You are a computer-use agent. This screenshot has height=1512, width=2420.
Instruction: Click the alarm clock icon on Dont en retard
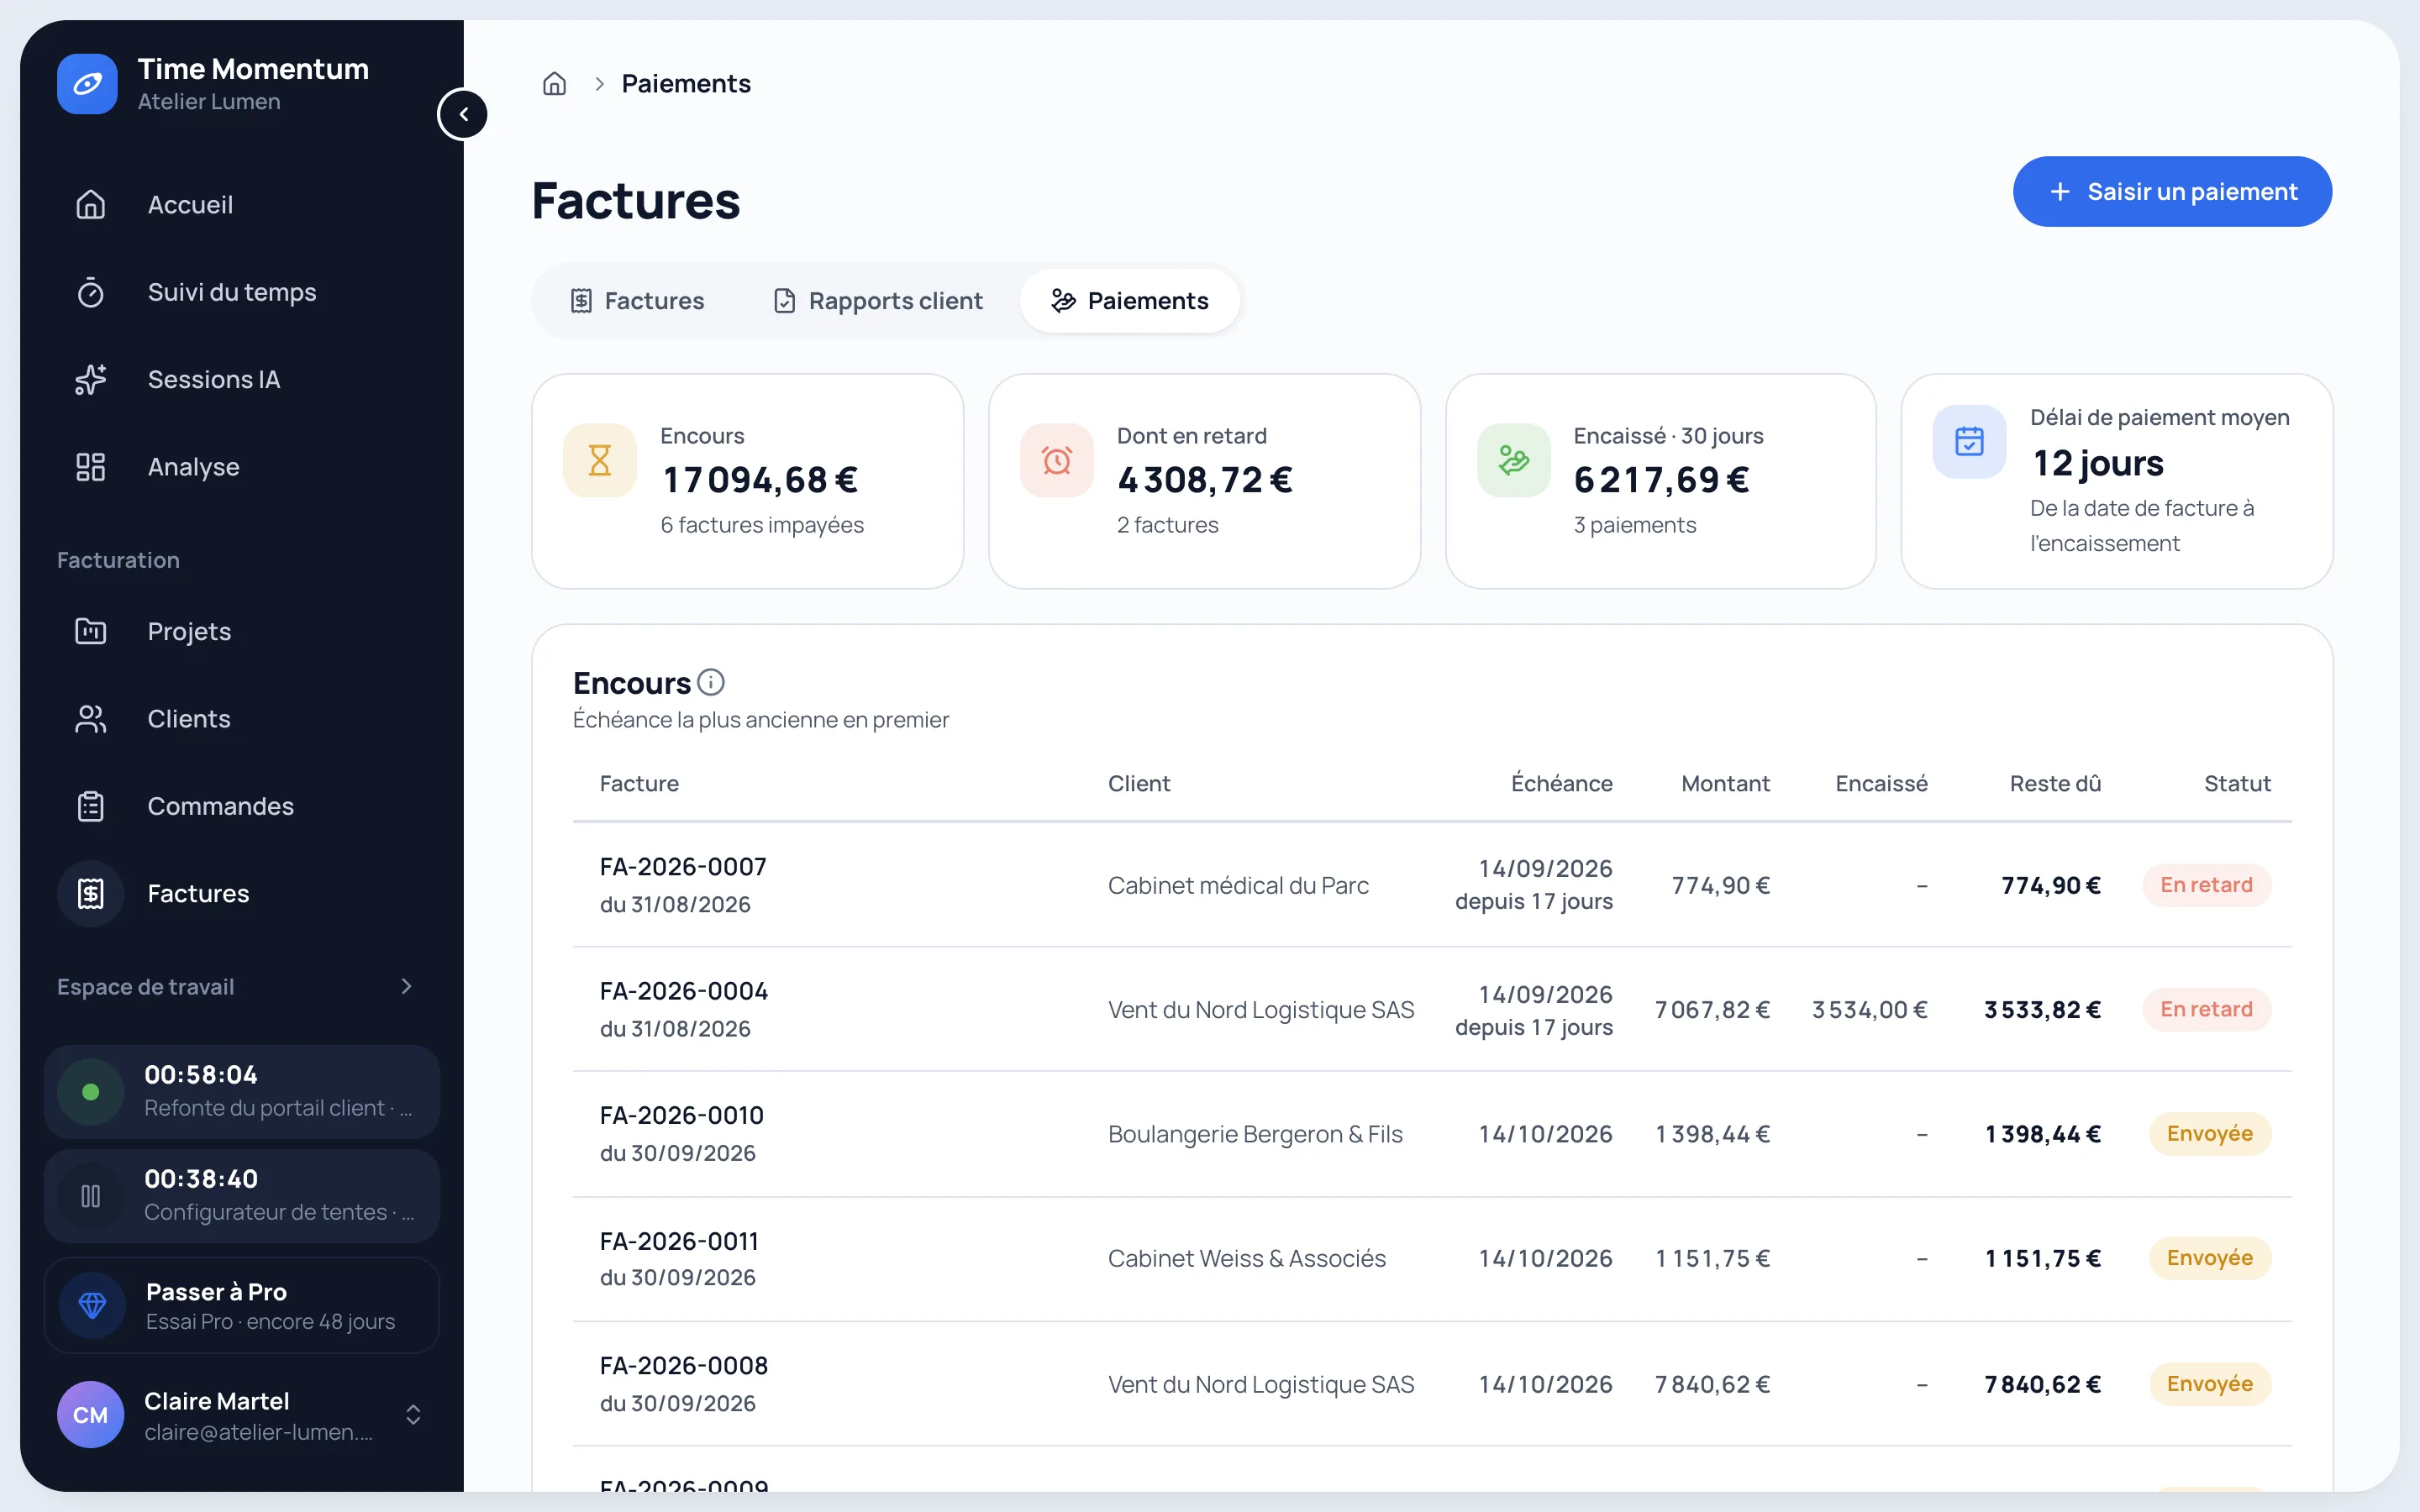click(1057, 461)
